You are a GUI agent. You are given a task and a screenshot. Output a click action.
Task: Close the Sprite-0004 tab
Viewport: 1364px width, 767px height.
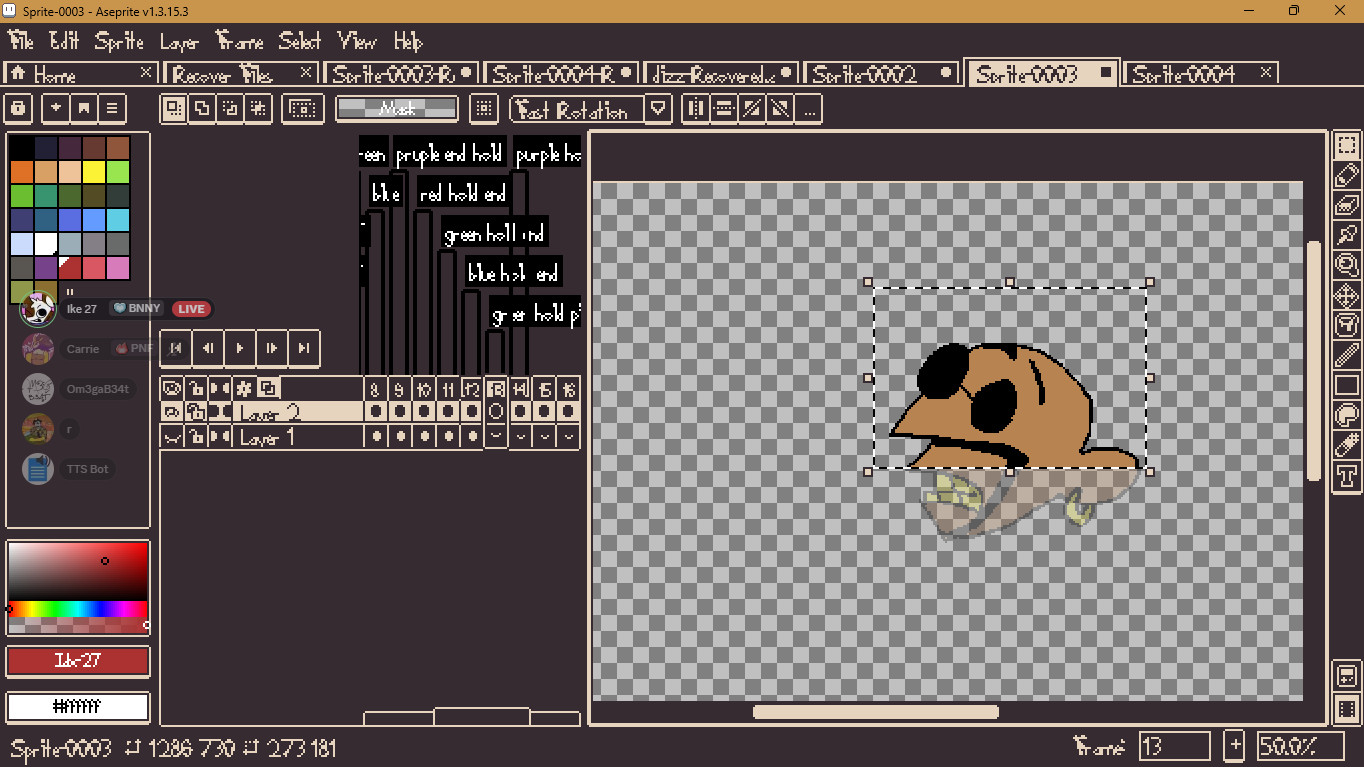[1266, 73]
